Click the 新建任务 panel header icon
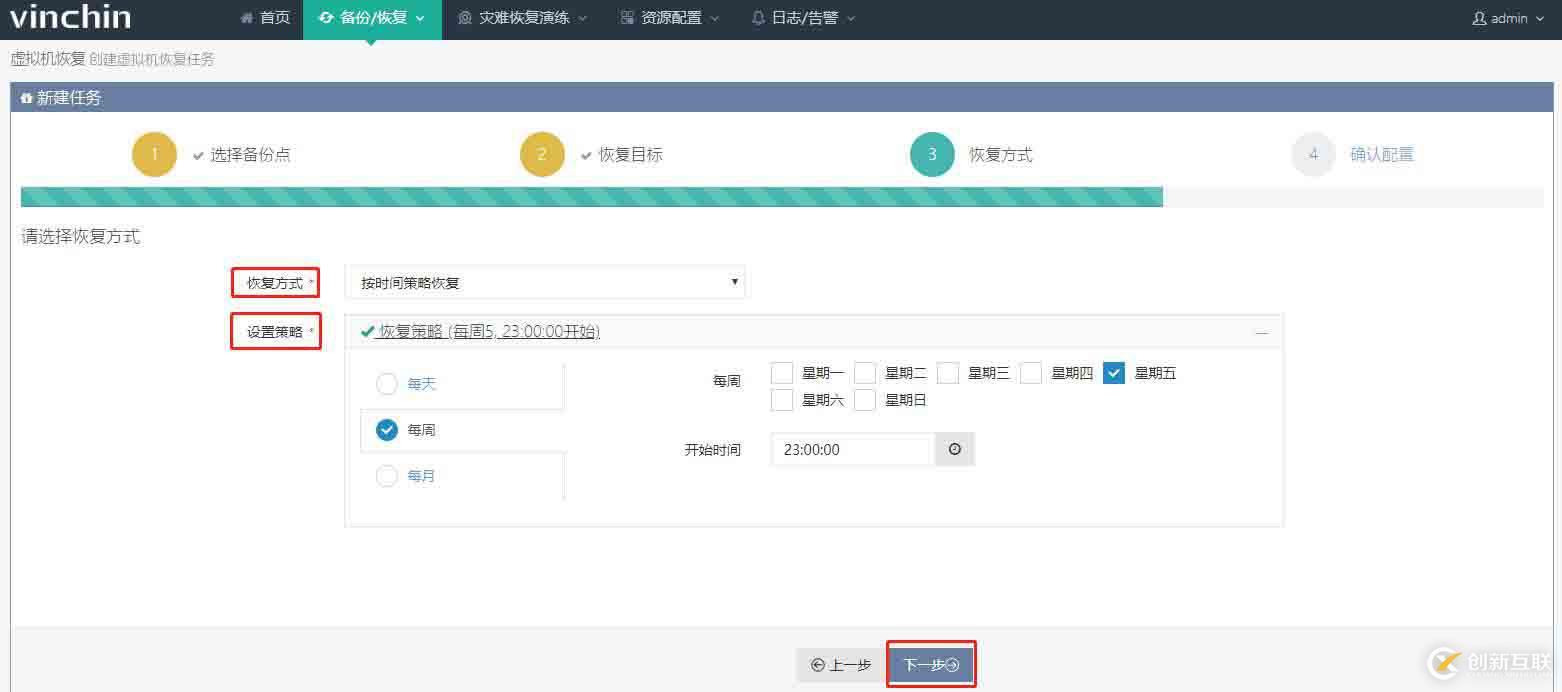The width and height of the screenshot is (1562, 692). (x=26, y=97)
